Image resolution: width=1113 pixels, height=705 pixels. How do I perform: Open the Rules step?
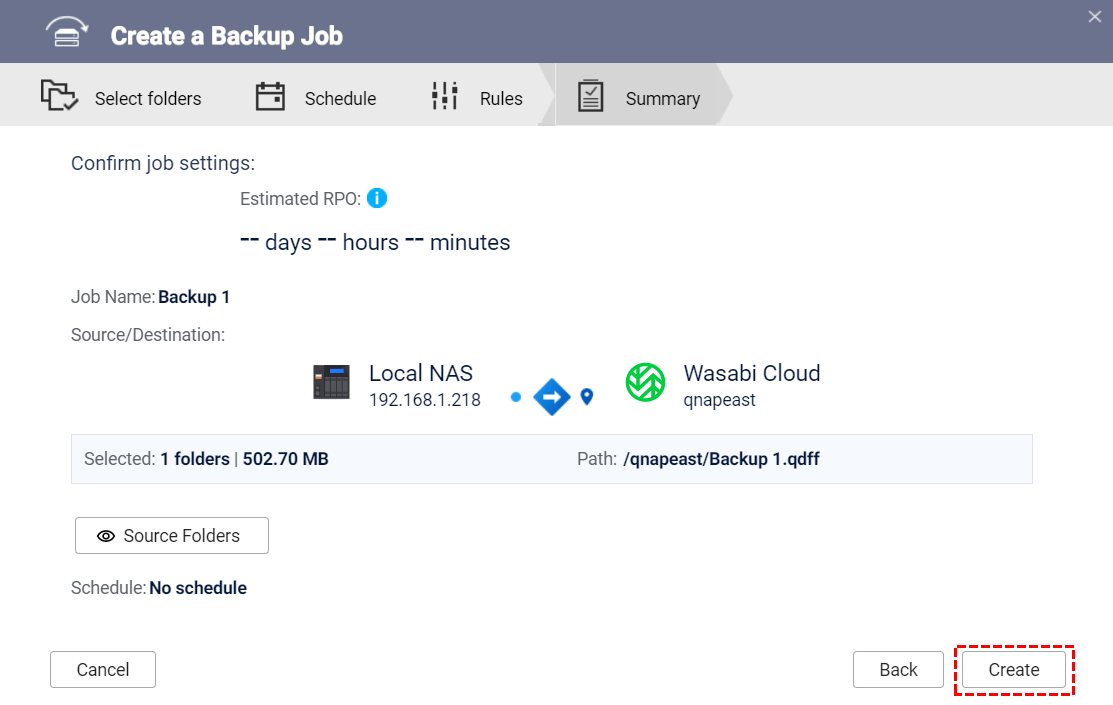coord(501,99)
